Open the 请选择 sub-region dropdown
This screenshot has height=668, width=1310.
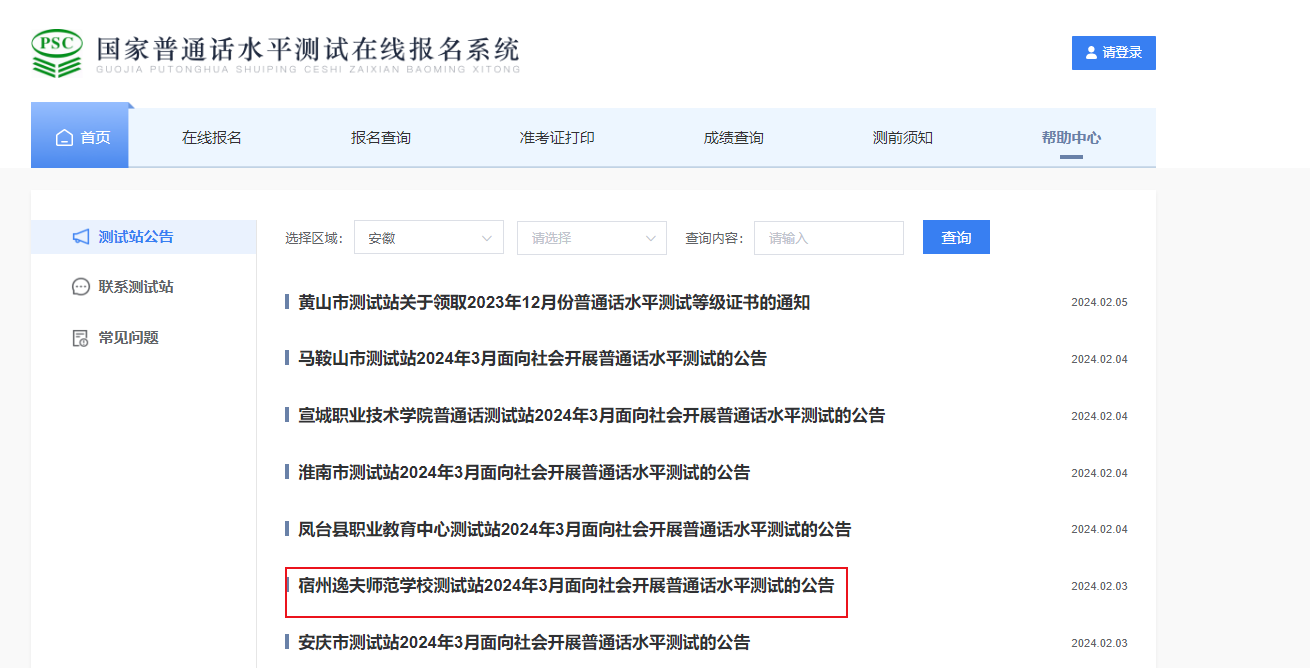(x=592, y=238)
